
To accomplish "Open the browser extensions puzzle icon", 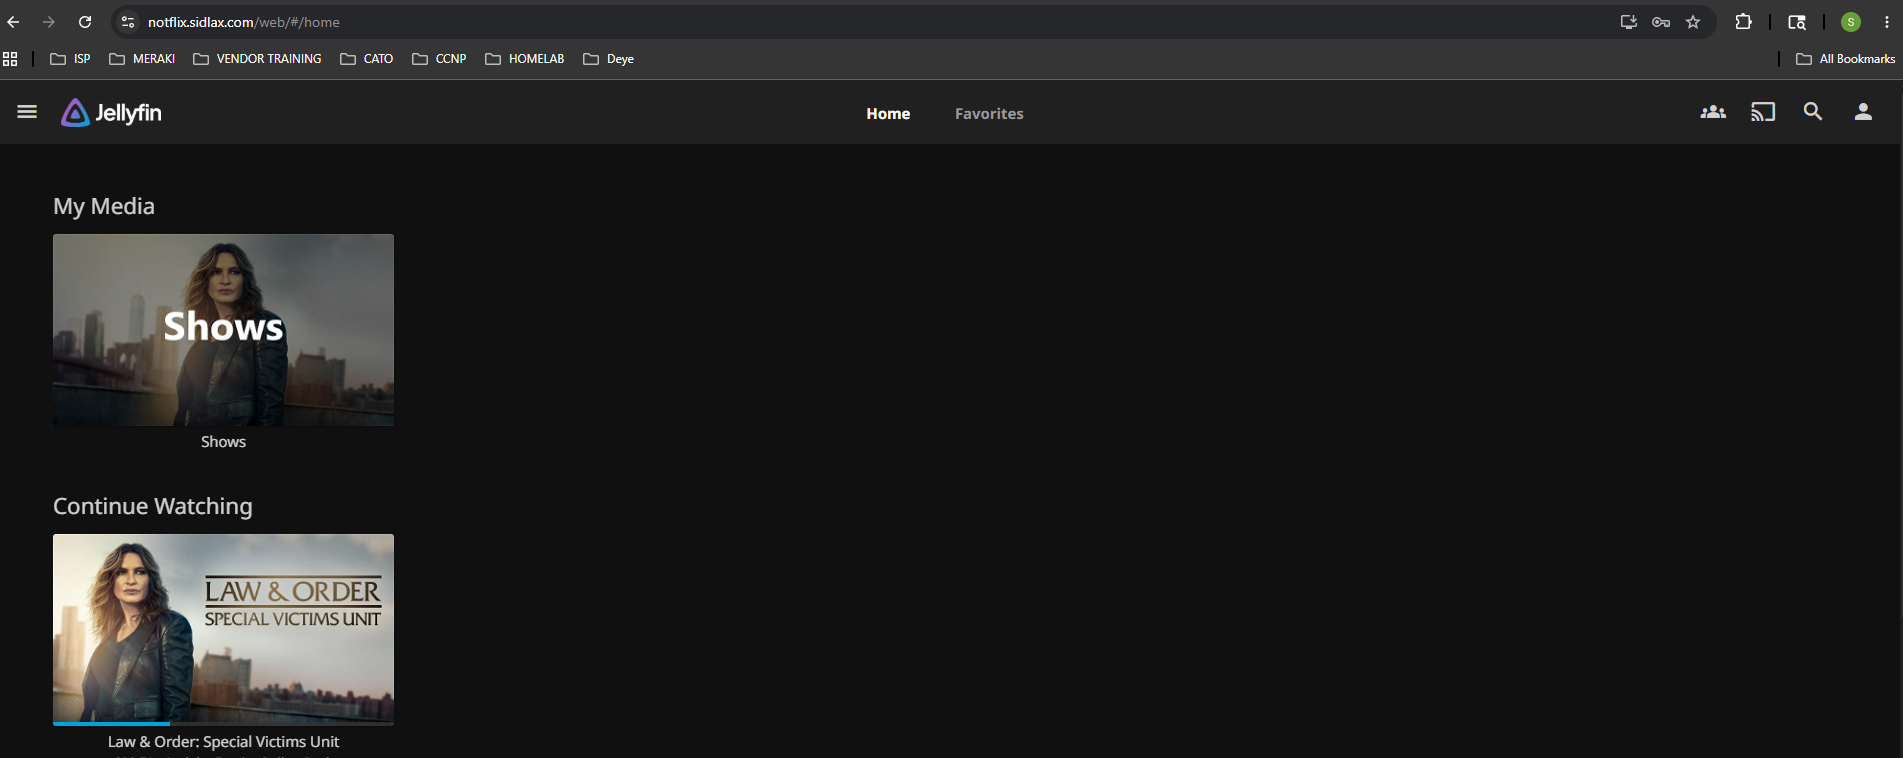I will pos(1743,22).
